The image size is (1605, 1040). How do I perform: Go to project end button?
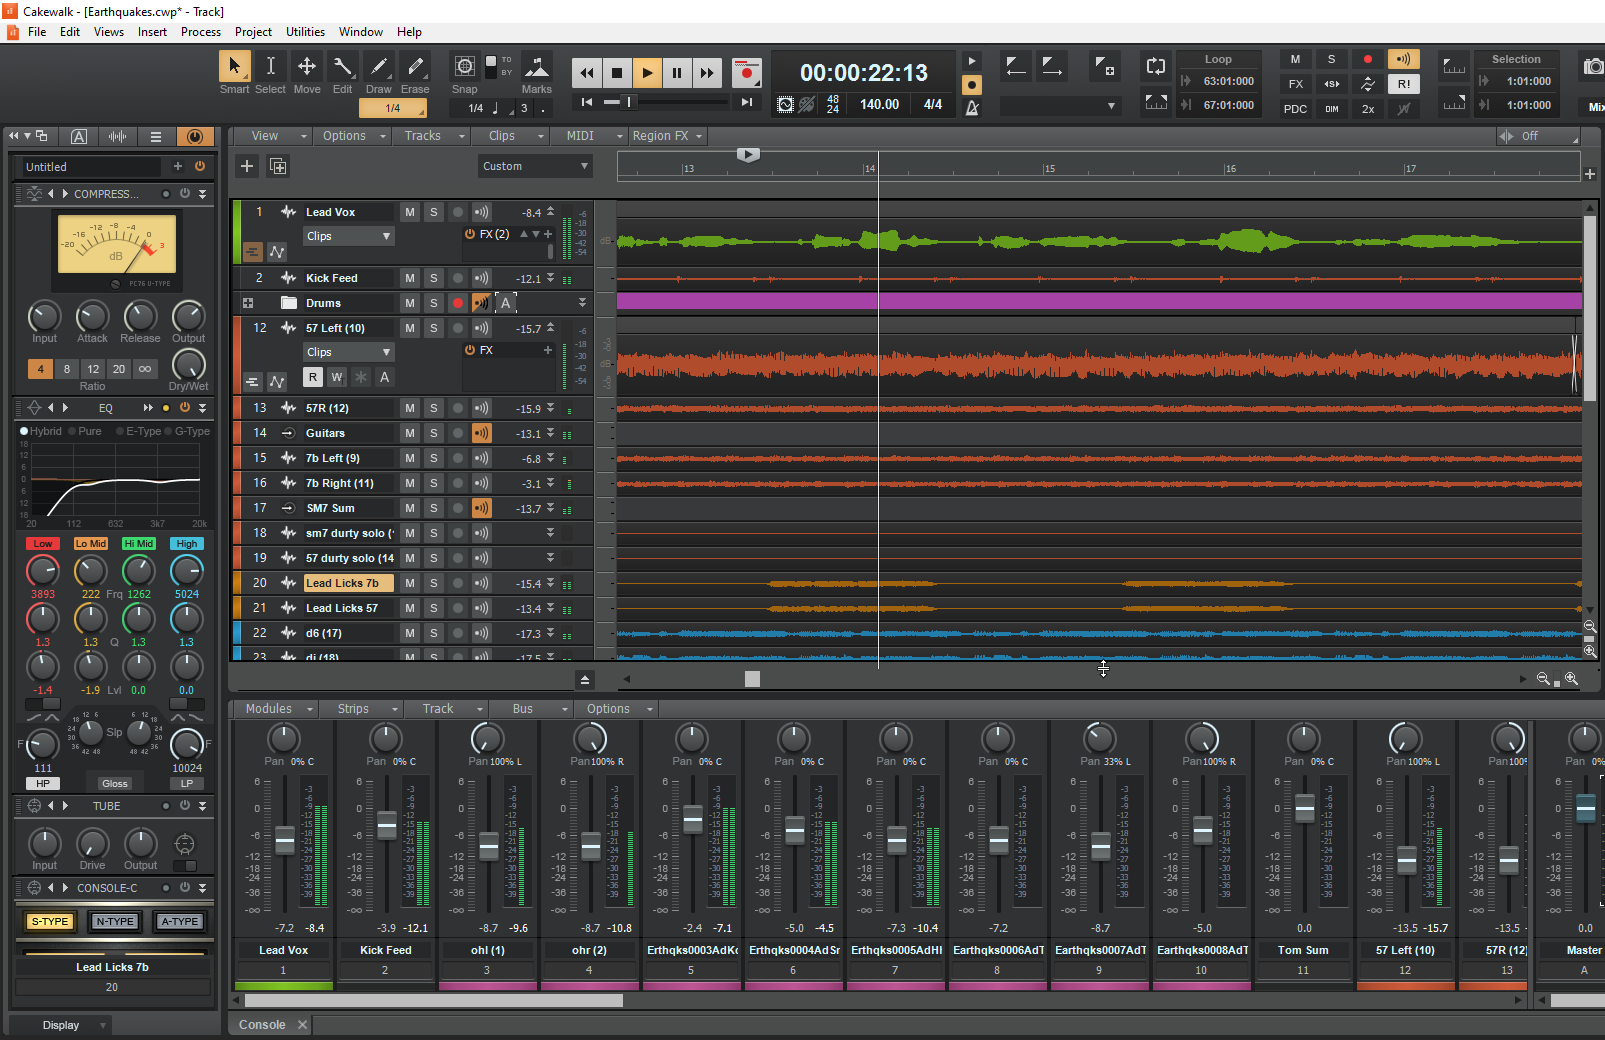tap(746, 102)
